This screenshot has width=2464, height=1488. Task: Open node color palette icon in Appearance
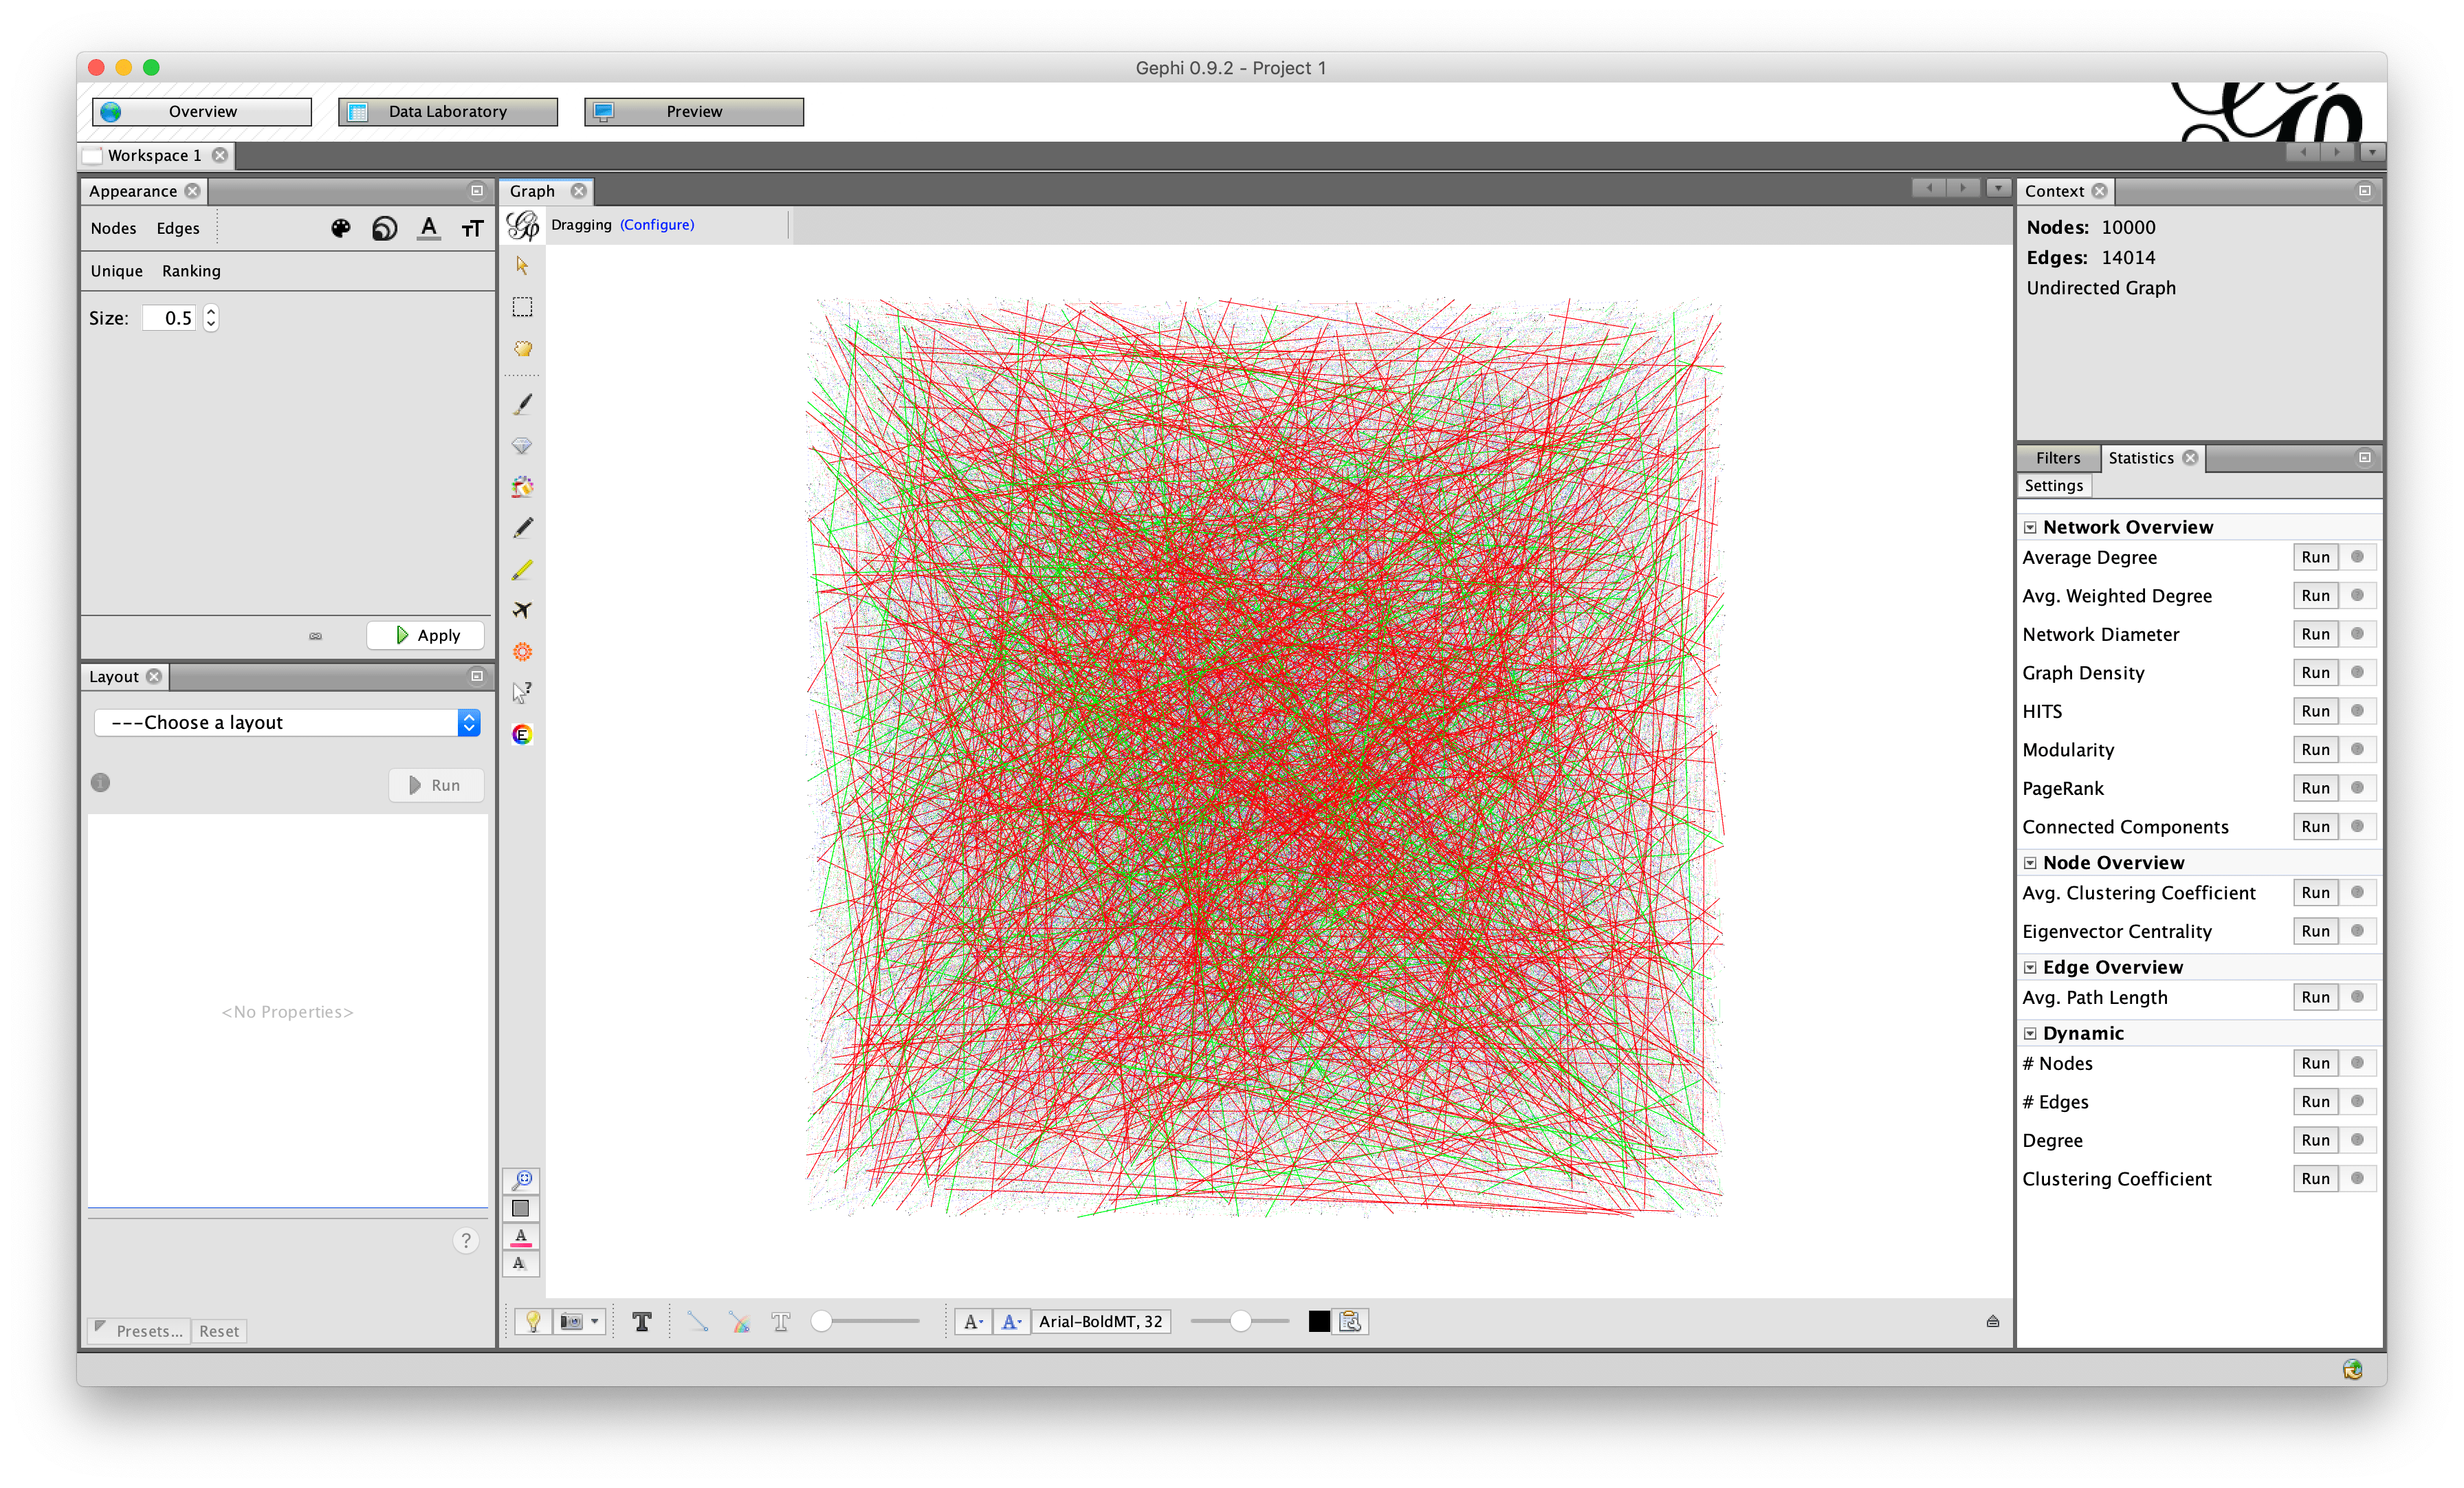(341, 228)
